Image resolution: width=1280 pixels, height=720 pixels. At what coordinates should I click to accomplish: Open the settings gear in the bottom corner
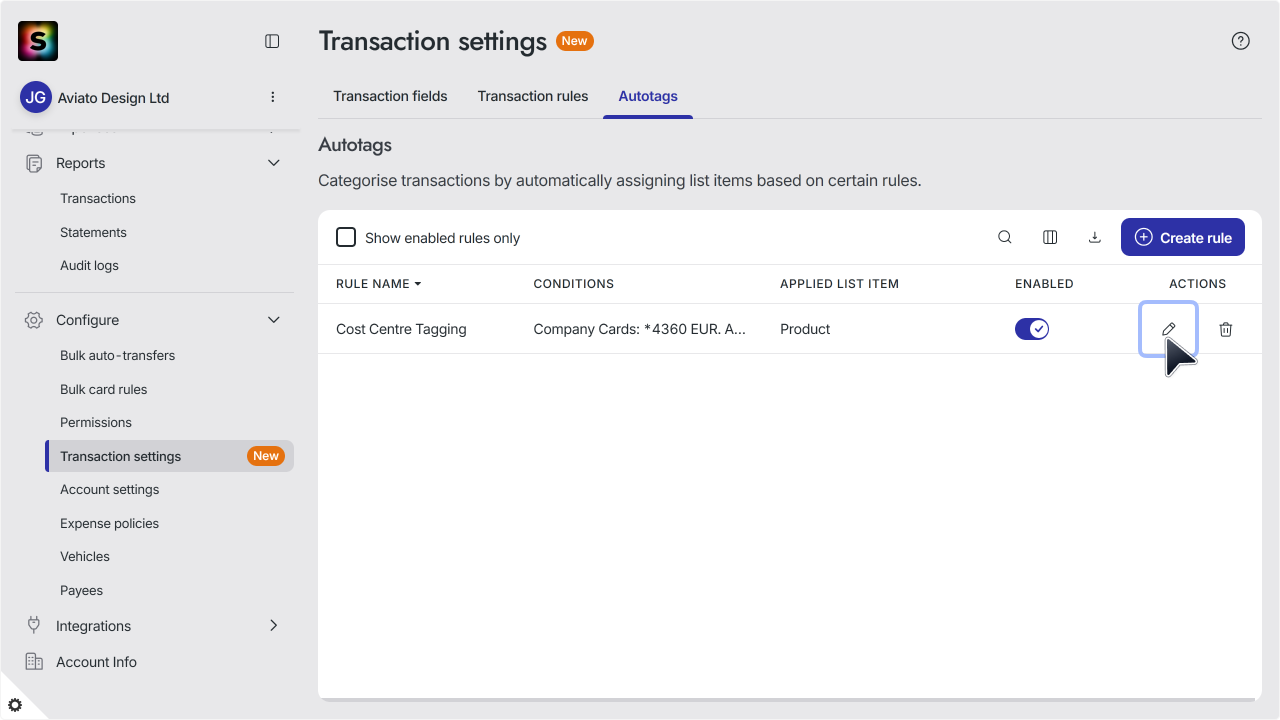(x=15, y=705)
